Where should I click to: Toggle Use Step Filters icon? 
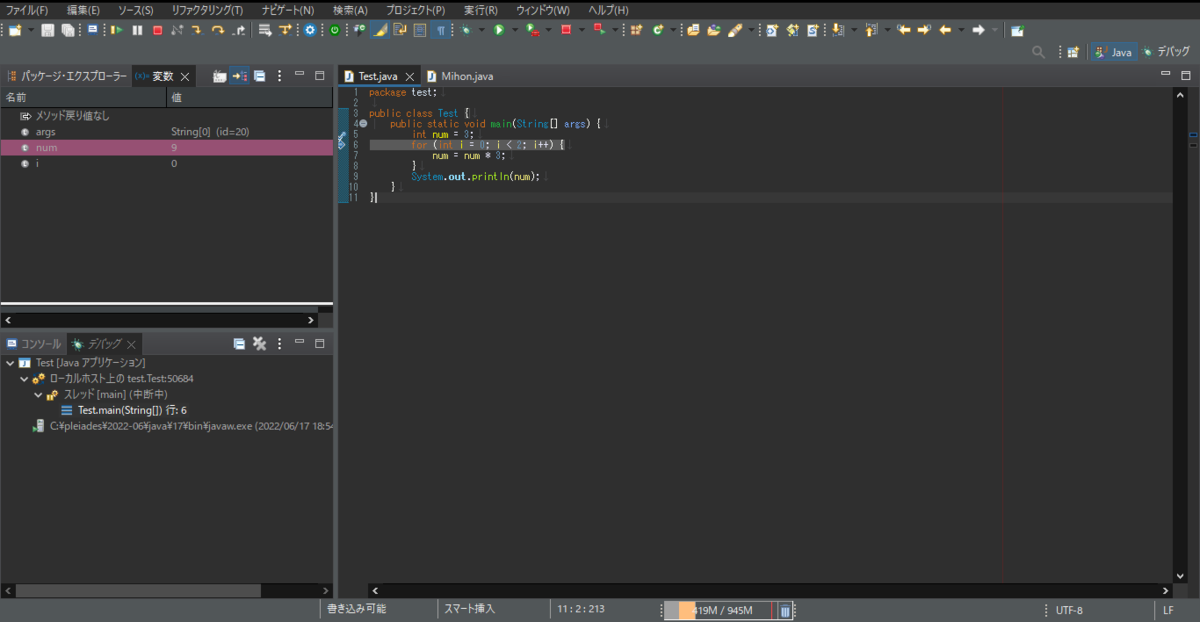click(285, 30)
